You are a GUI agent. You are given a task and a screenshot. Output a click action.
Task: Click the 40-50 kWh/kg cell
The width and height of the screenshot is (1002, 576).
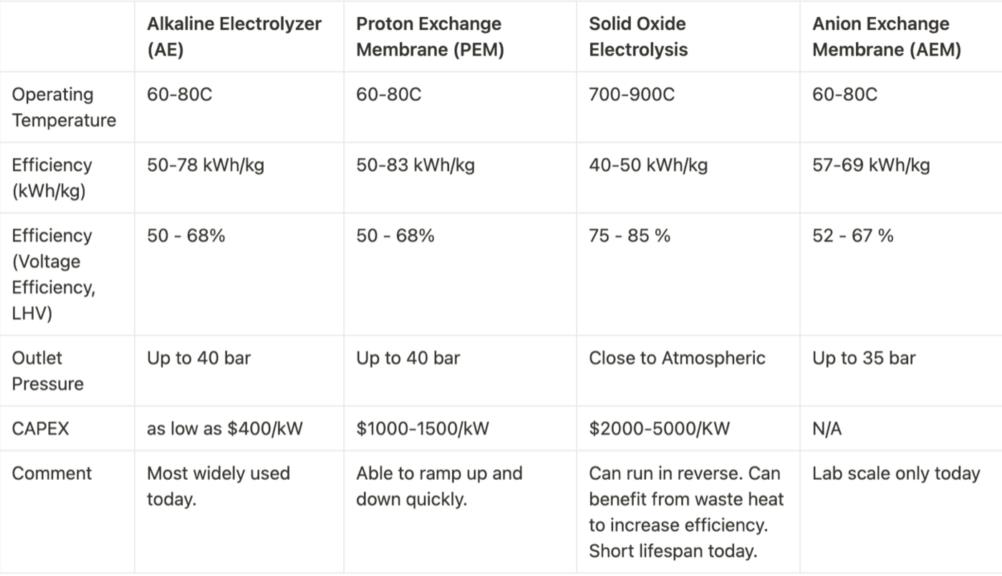tap(647, 166)
